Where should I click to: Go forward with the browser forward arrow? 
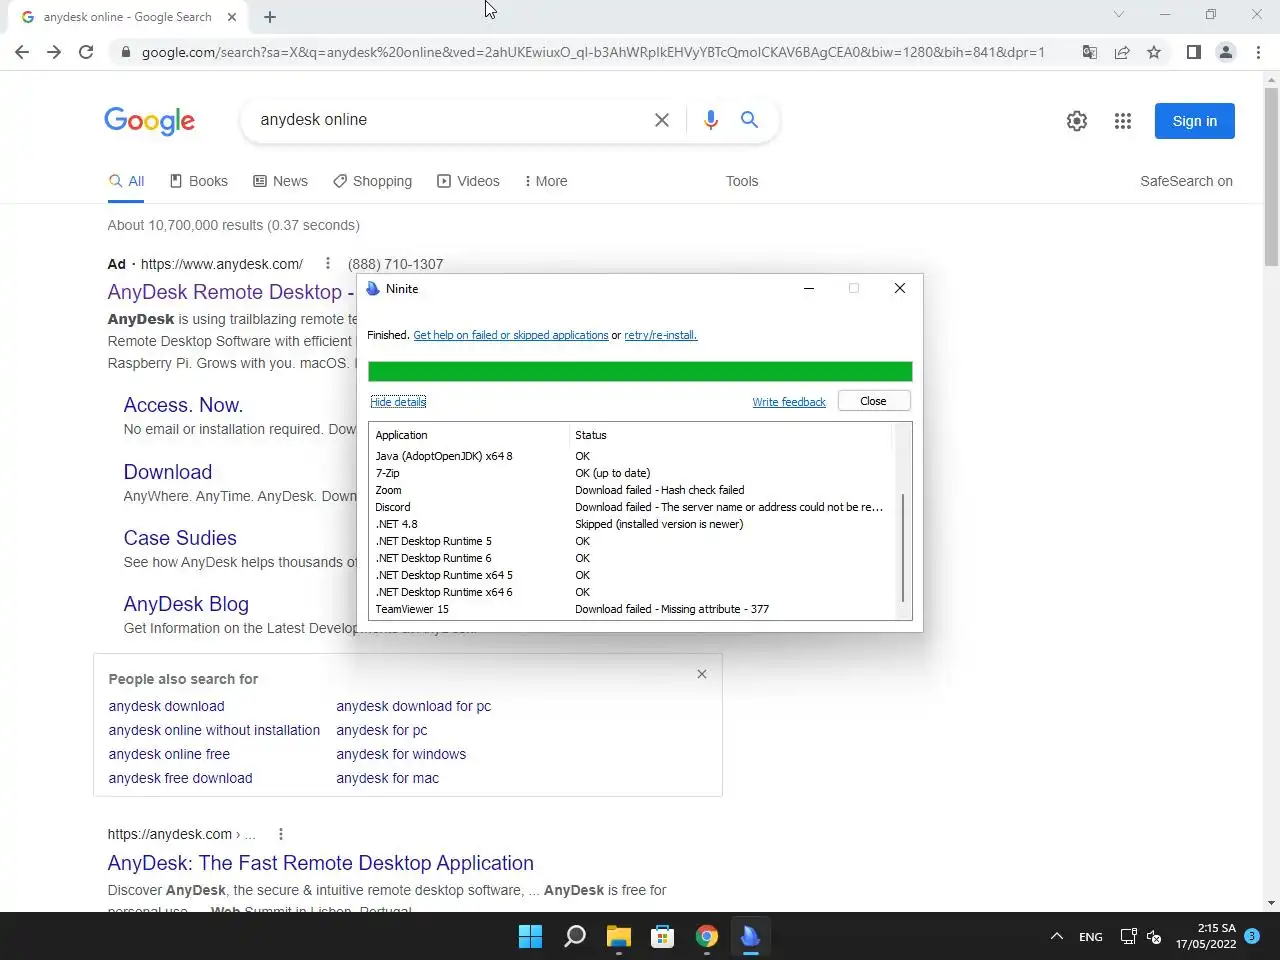[54, 52]
